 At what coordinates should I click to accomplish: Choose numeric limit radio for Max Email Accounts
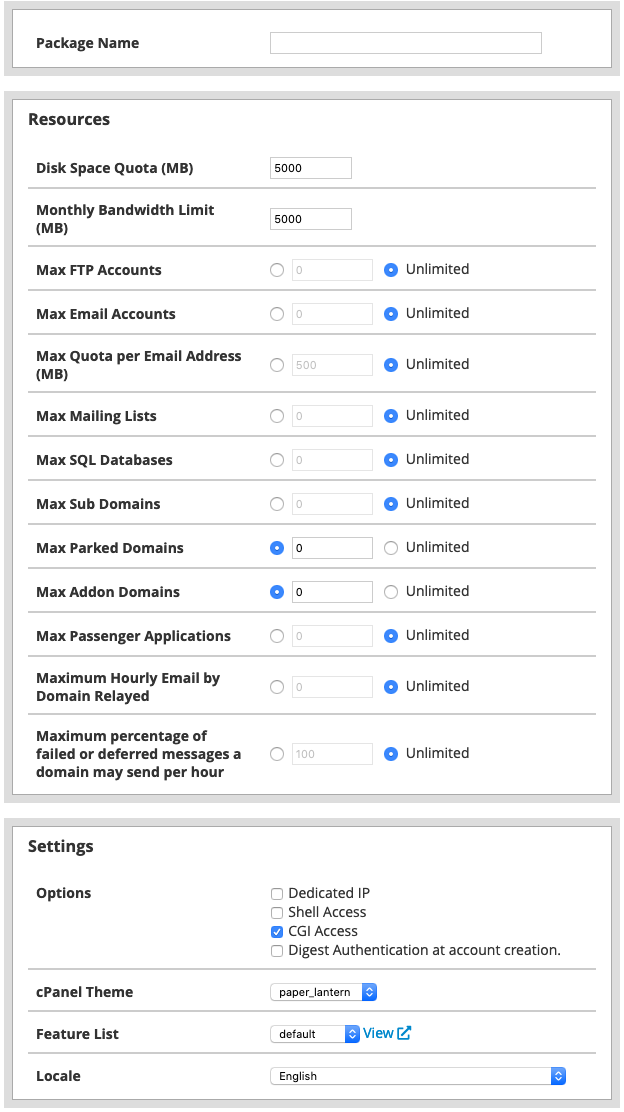pyautogui.click(x=277, y=314)
